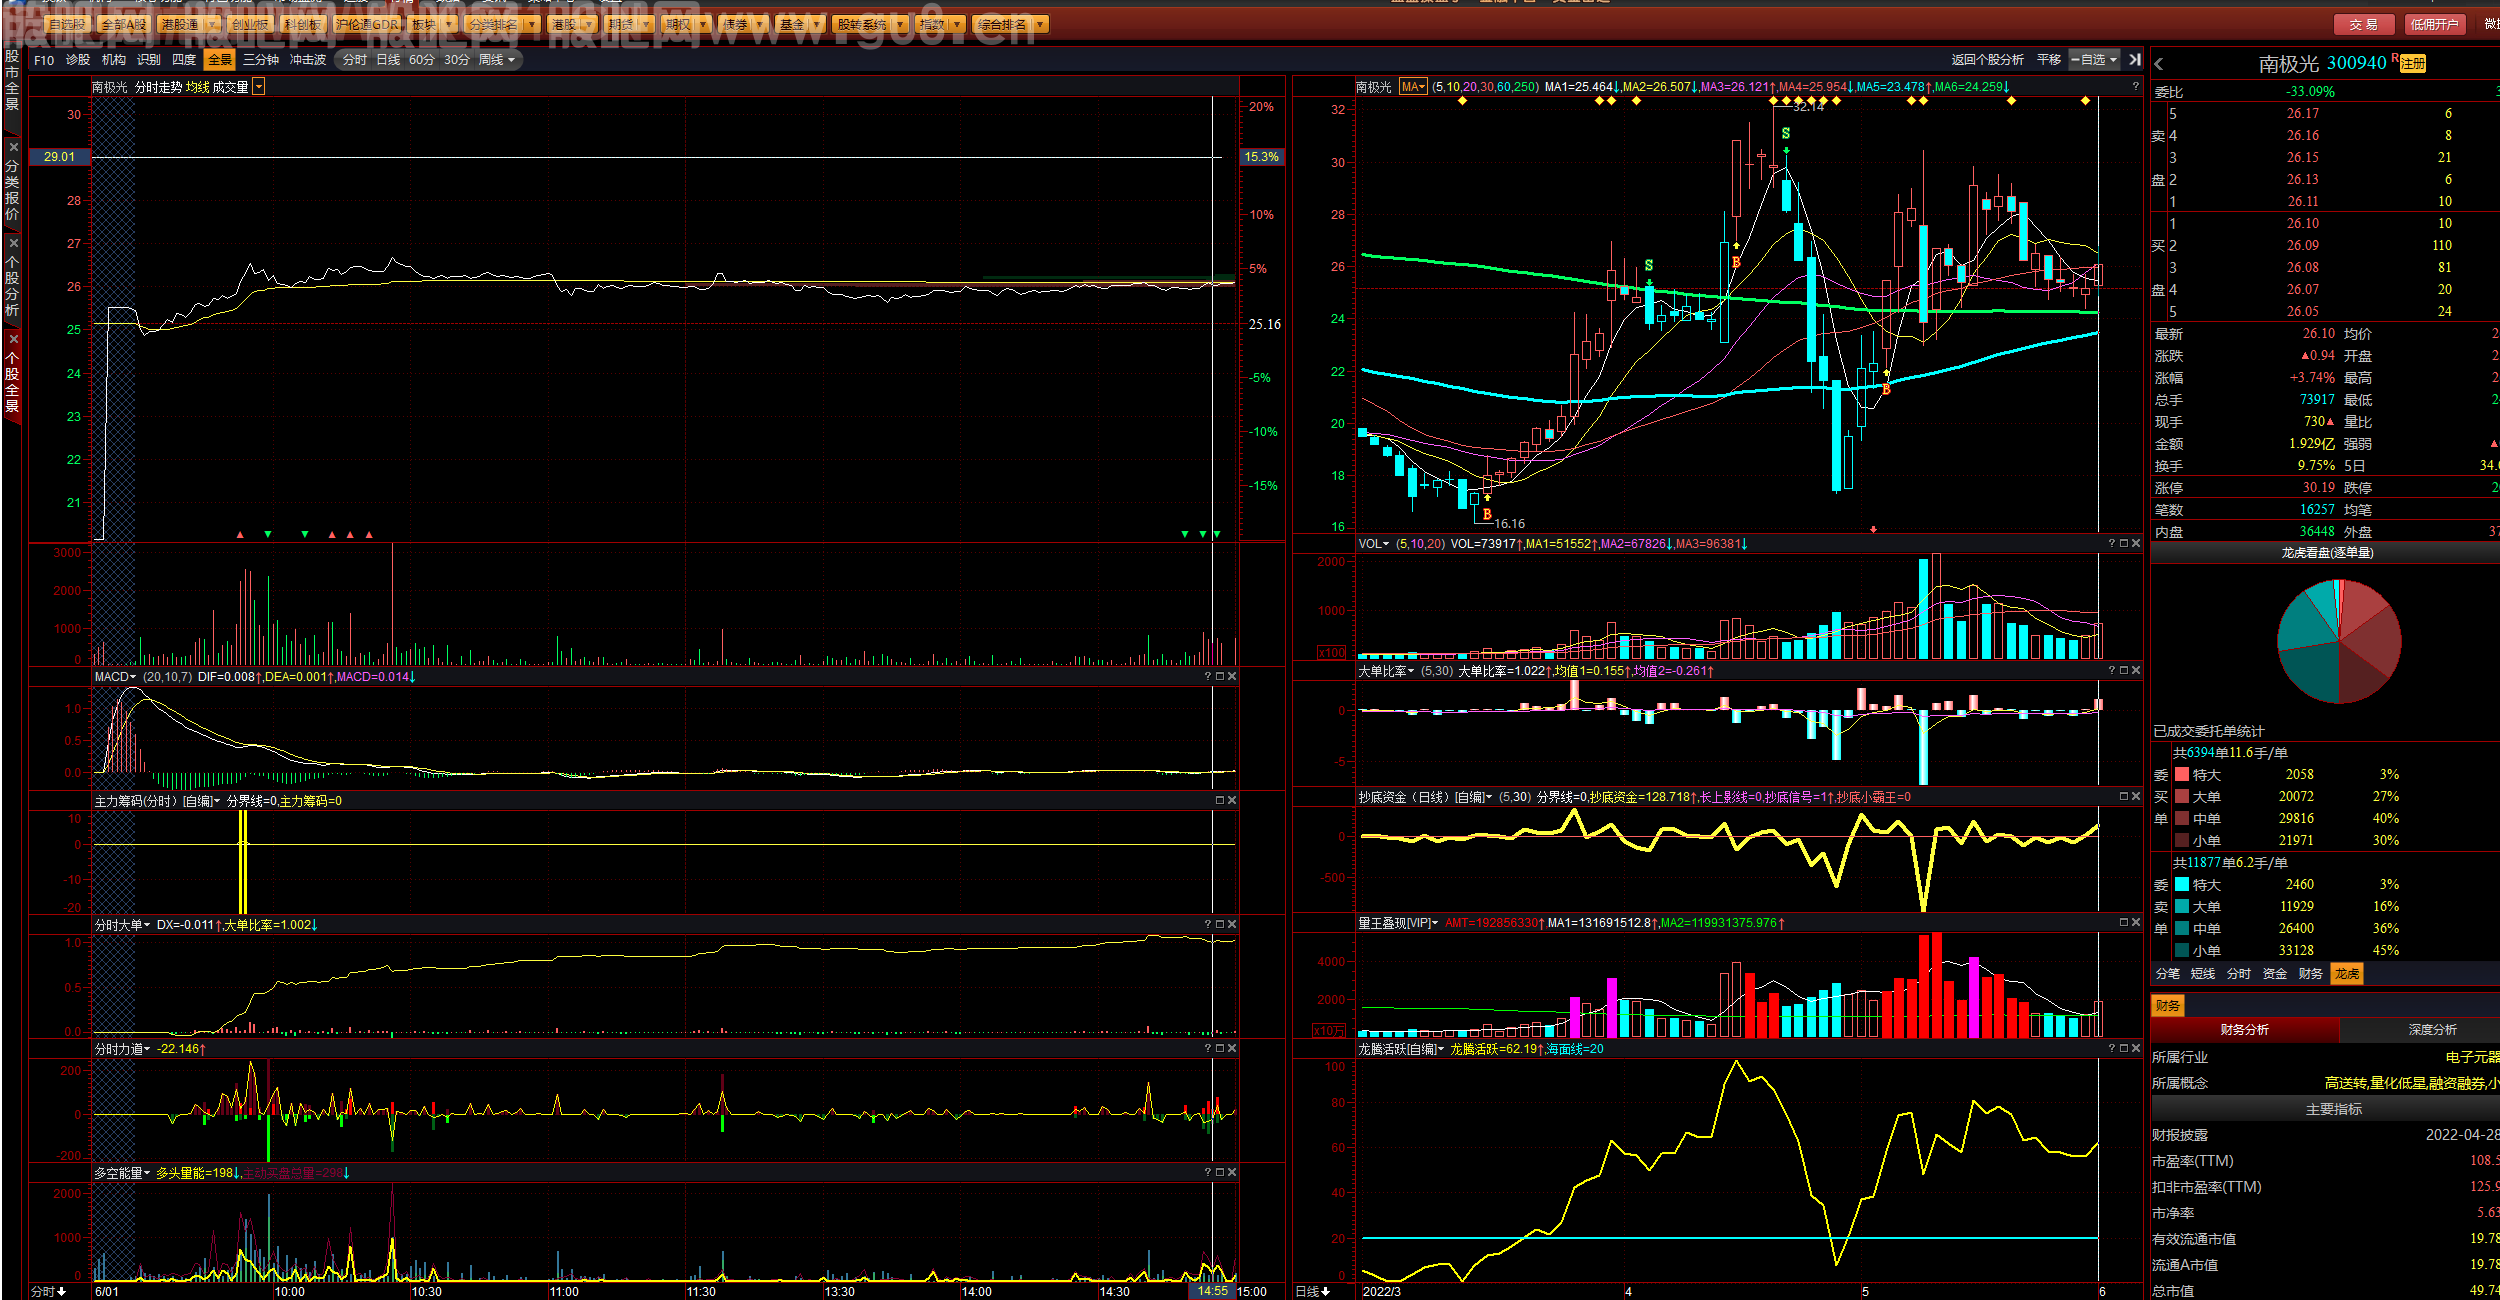2500x1300 pixels.
Task: Open the 周线 period dropdown
Action: pos(497,60)
